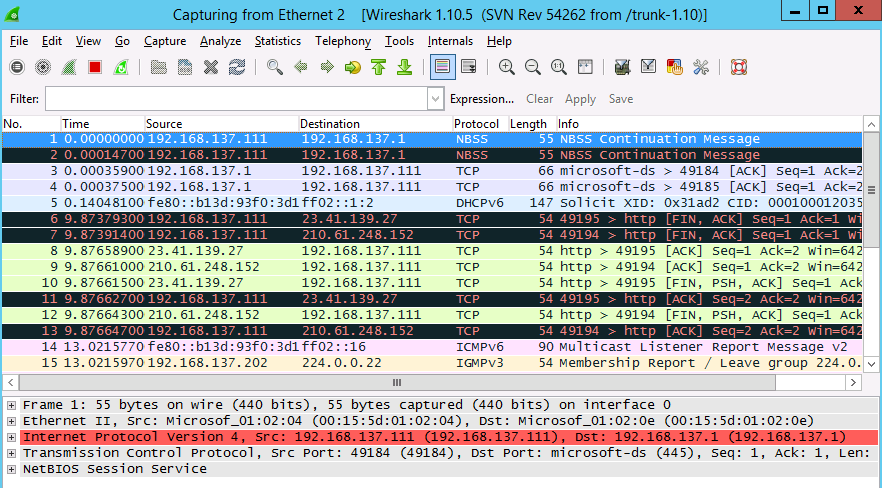Image resolution: width=882 pixels, height=488 pixels.
Task: Close the capture file X icon
Action: (x=210, y=67)
